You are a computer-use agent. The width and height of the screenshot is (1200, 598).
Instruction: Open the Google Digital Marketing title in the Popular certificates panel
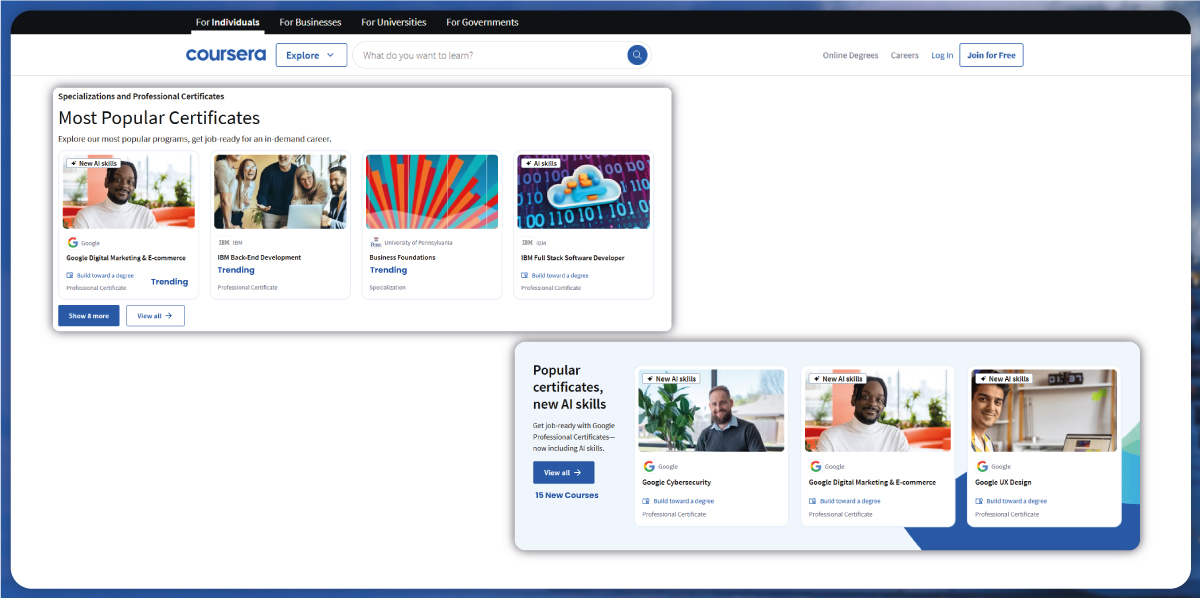point(872,482)
